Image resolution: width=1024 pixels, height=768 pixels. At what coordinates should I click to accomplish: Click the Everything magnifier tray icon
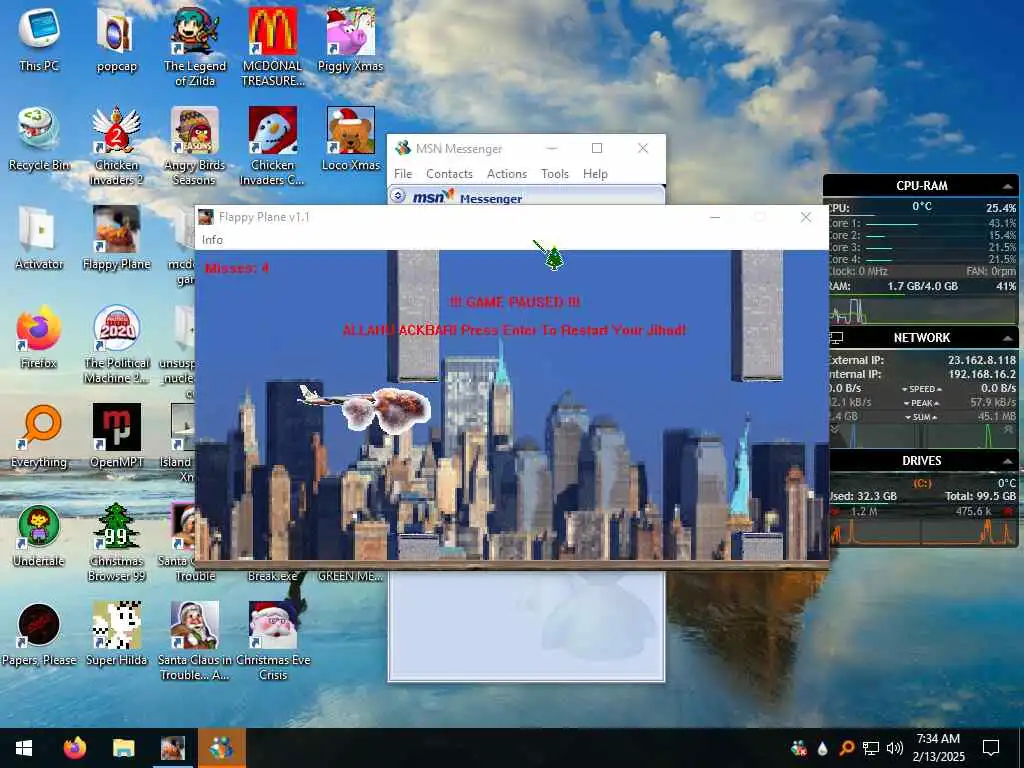846,748
